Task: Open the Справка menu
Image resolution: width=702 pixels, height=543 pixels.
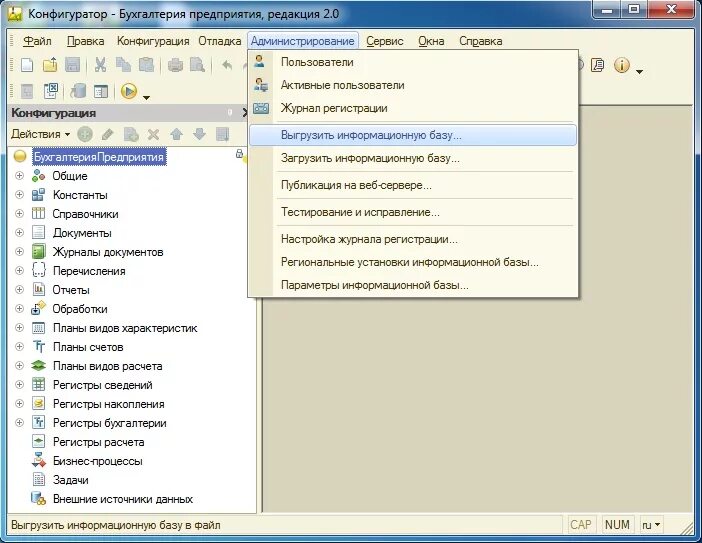Action: pyautogui.click(x=480, y=41)
